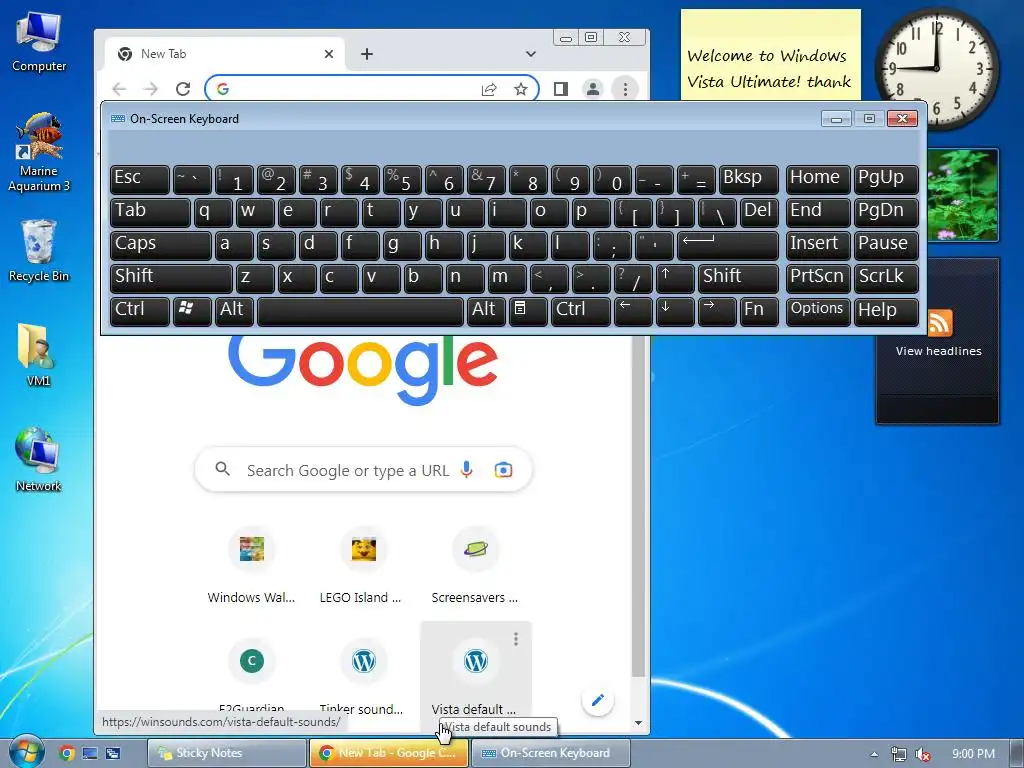Bookmark this tab with the star icon
1024x768 pixels.
tap(520, 89)
